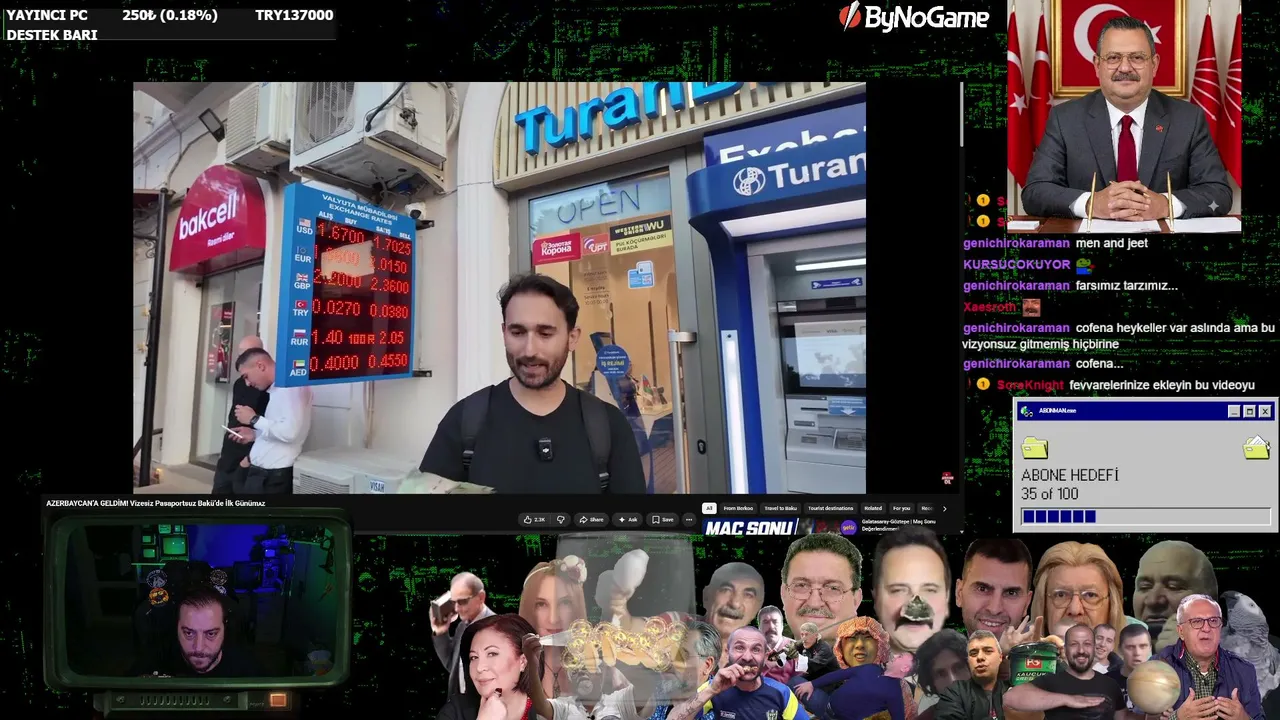This screenshot has height=720, width=1280.
Task: Click 'fevvarelerinize ekleyin bu videoyu' chat message
Action: pyautogui.click(x=1162, y=385)
